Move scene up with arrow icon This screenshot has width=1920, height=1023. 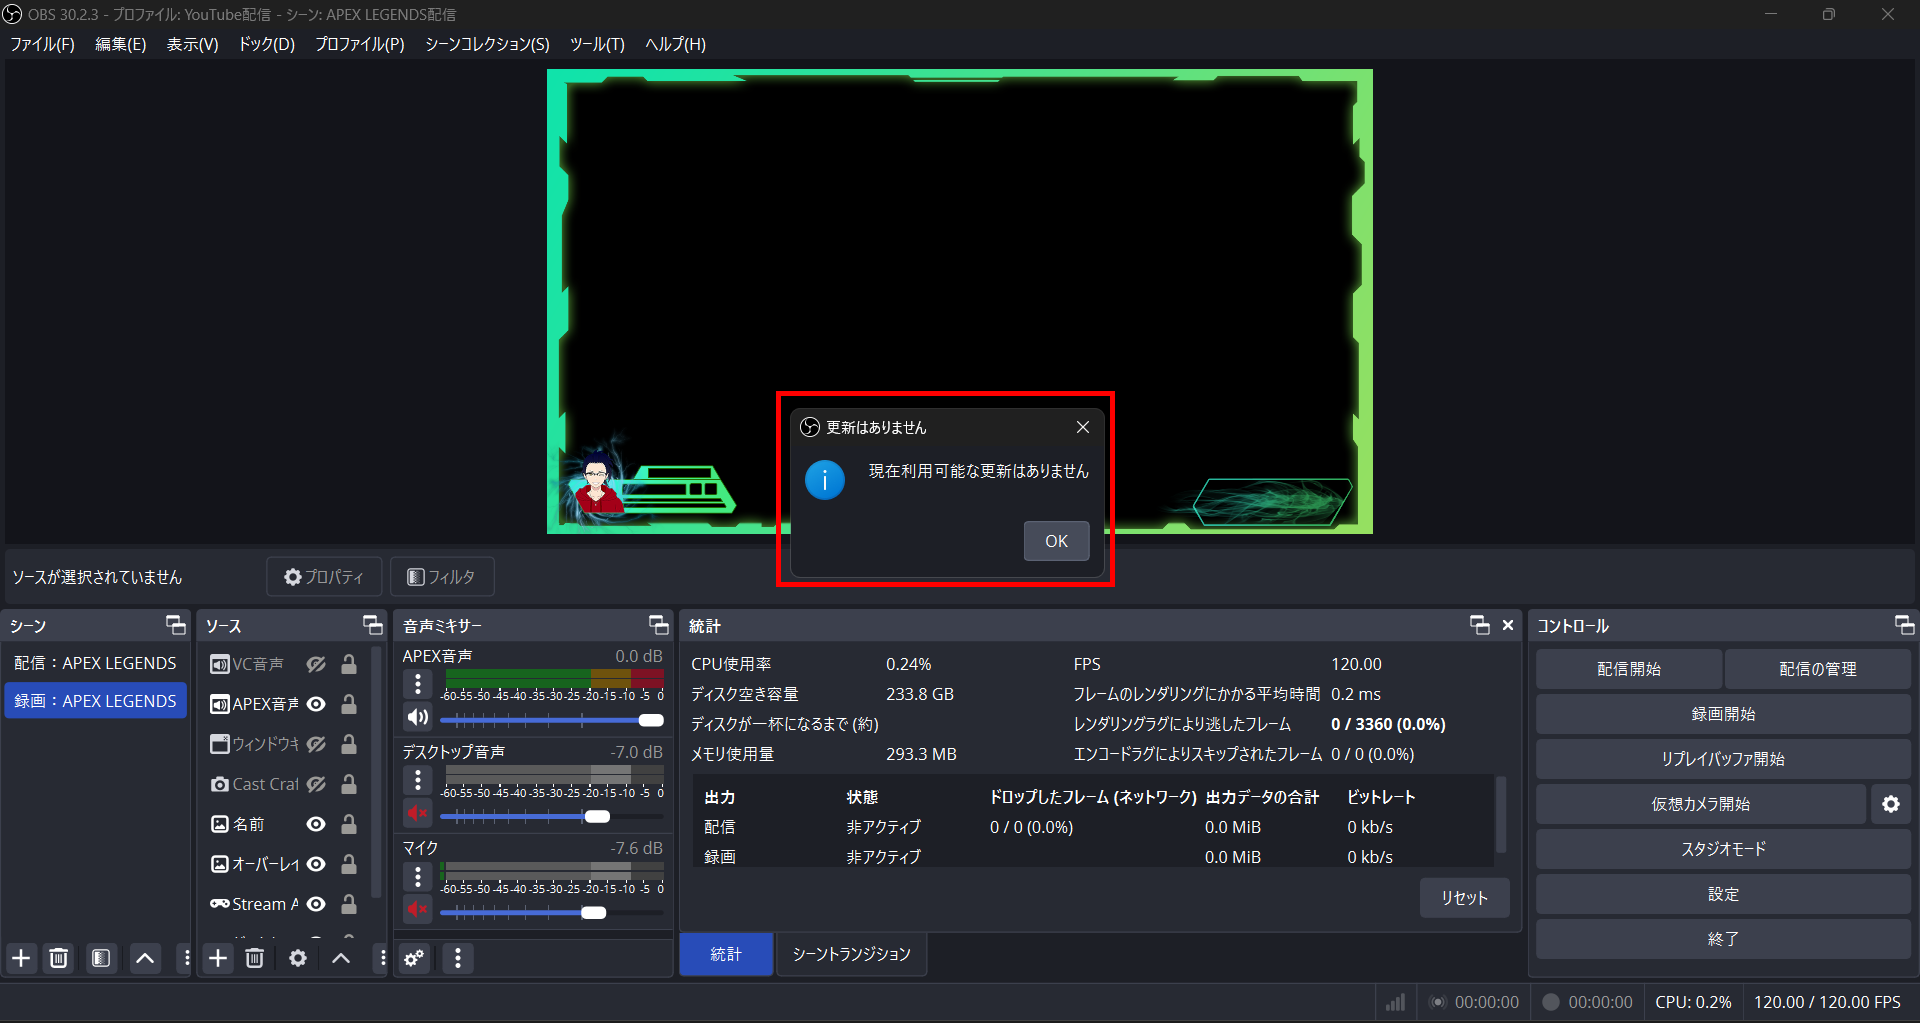(145, 958)
